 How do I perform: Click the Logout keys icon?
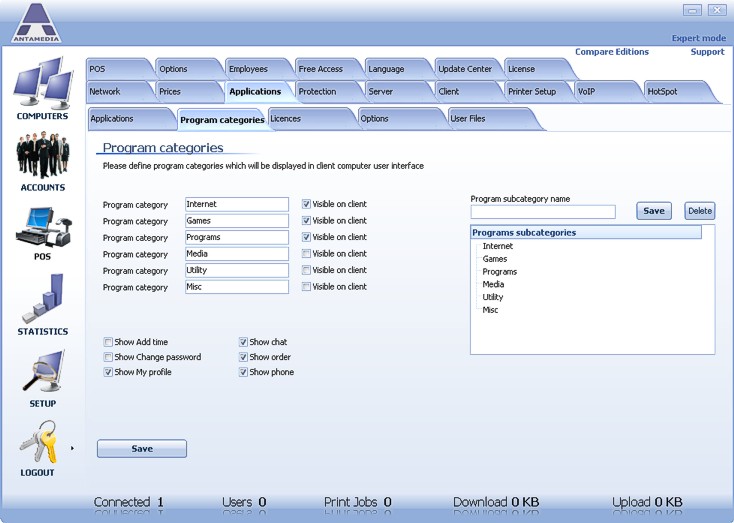tap(38, 442)
